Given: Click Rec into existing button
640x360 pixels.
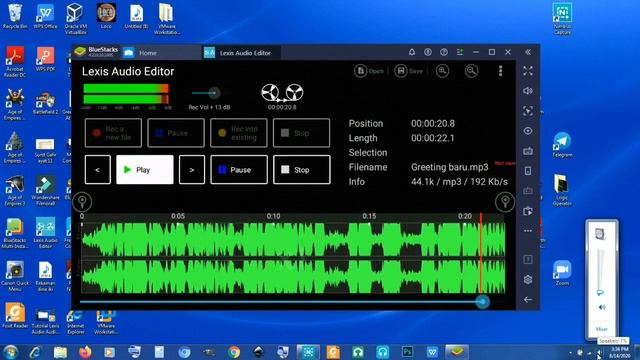Looking at the screenshot, I should coord(238,133).
